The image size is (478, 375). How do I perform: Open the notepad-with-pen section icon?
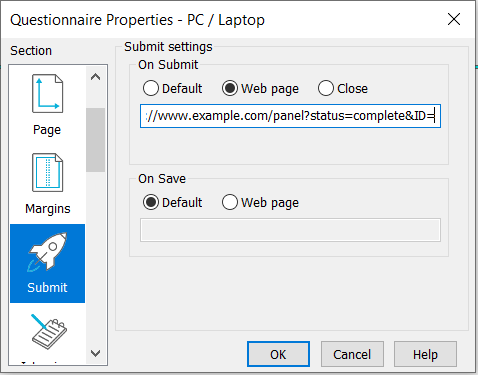(49, 332)
